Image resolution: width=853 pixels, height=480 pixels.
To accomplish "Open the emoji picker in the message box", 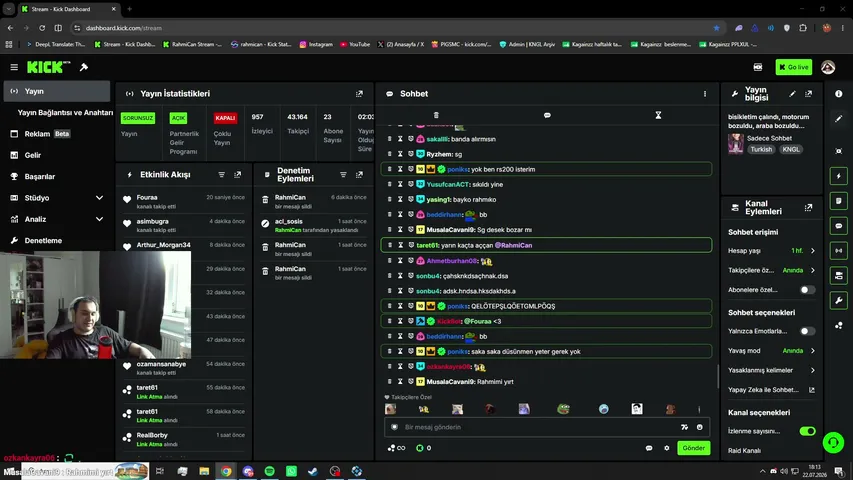I will [700, 427].
